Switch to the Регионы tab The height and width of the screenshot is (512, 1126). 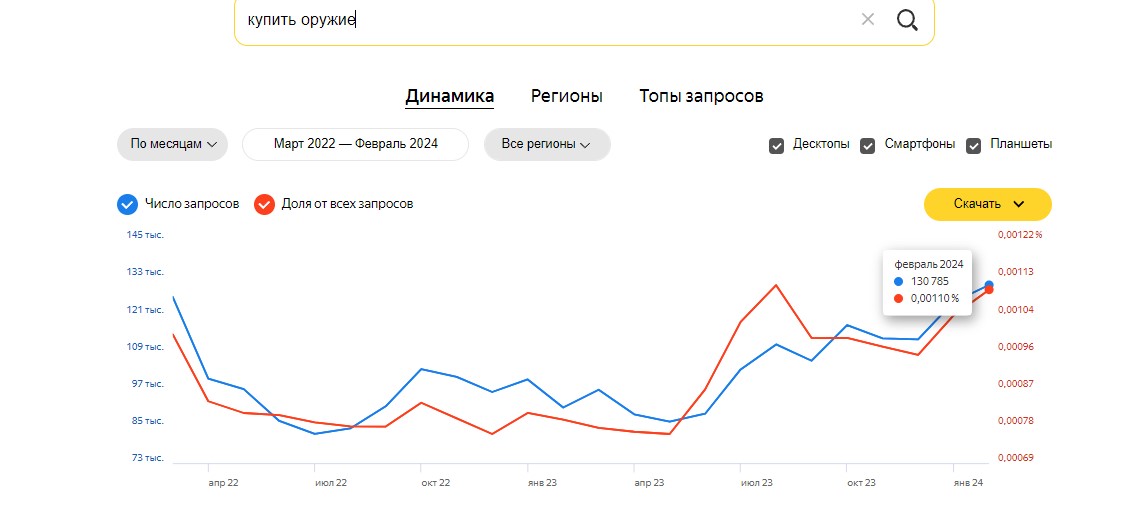(567, 96)
